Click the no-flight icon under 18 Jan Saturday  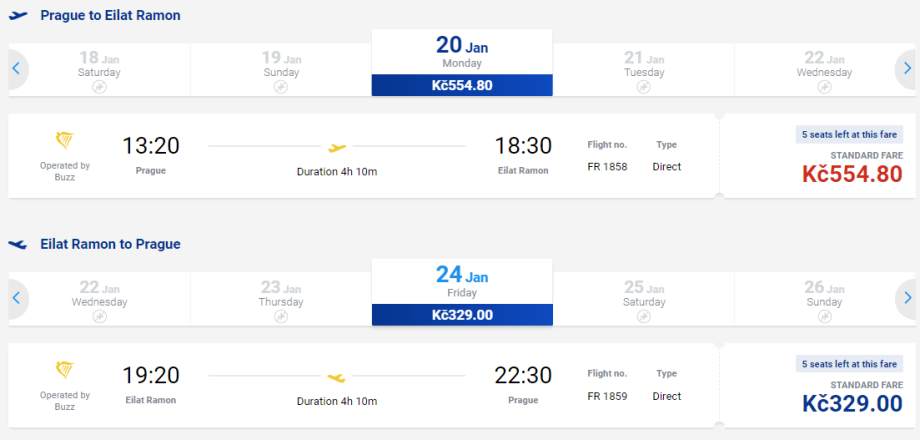coord(99,88)
